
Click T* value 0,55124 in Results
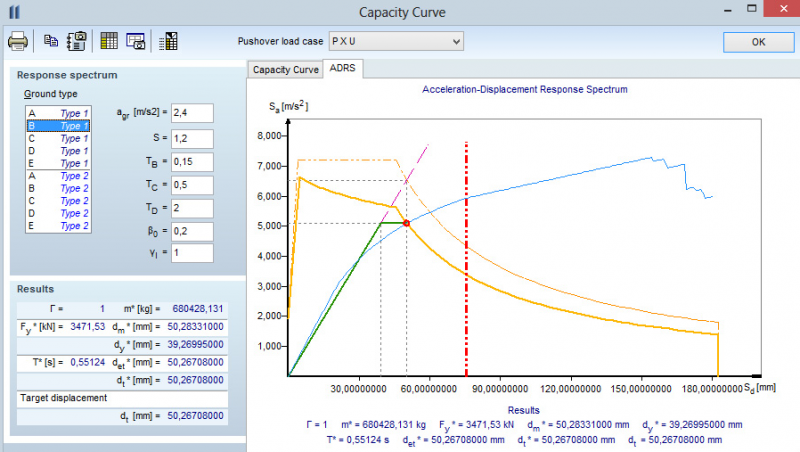click(88, 362)
